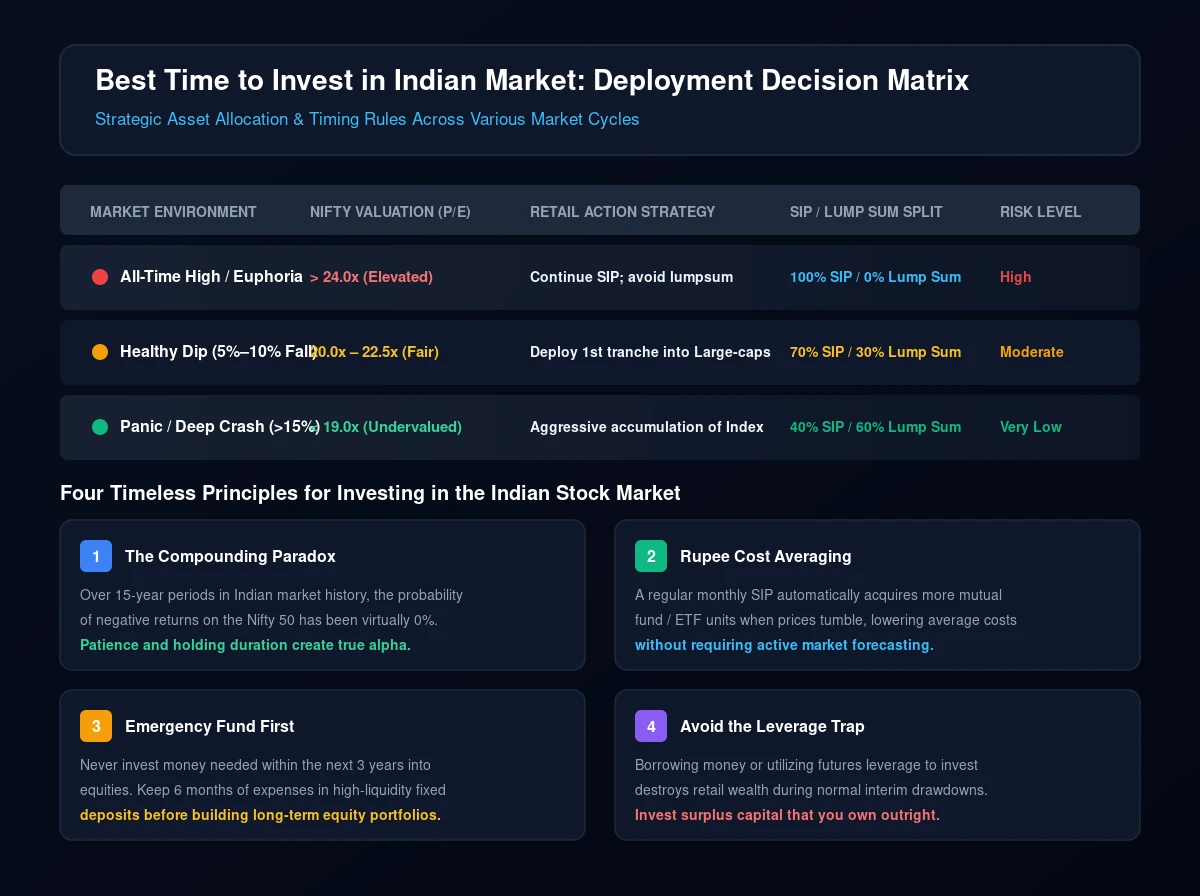Click the 40% SIP / 60% Lump Sum cell
This screenshot has width=1200, height=896.
[875, 427]
